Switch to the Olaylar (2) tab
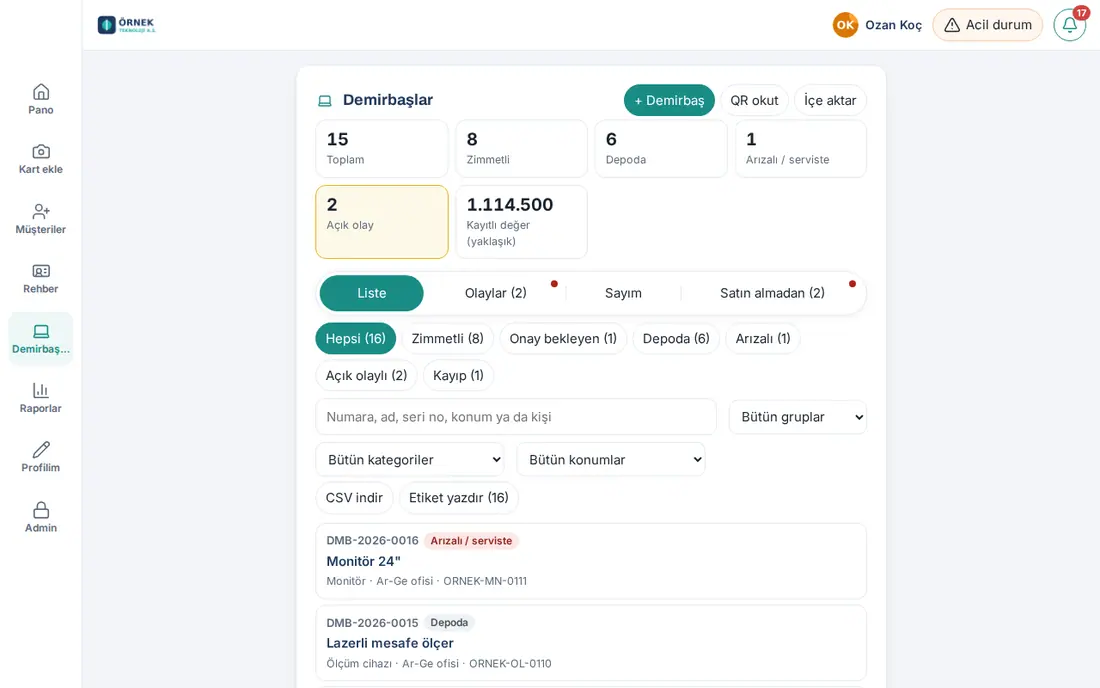This screenshot has height=688, width=1100. [x=496, y=293]
